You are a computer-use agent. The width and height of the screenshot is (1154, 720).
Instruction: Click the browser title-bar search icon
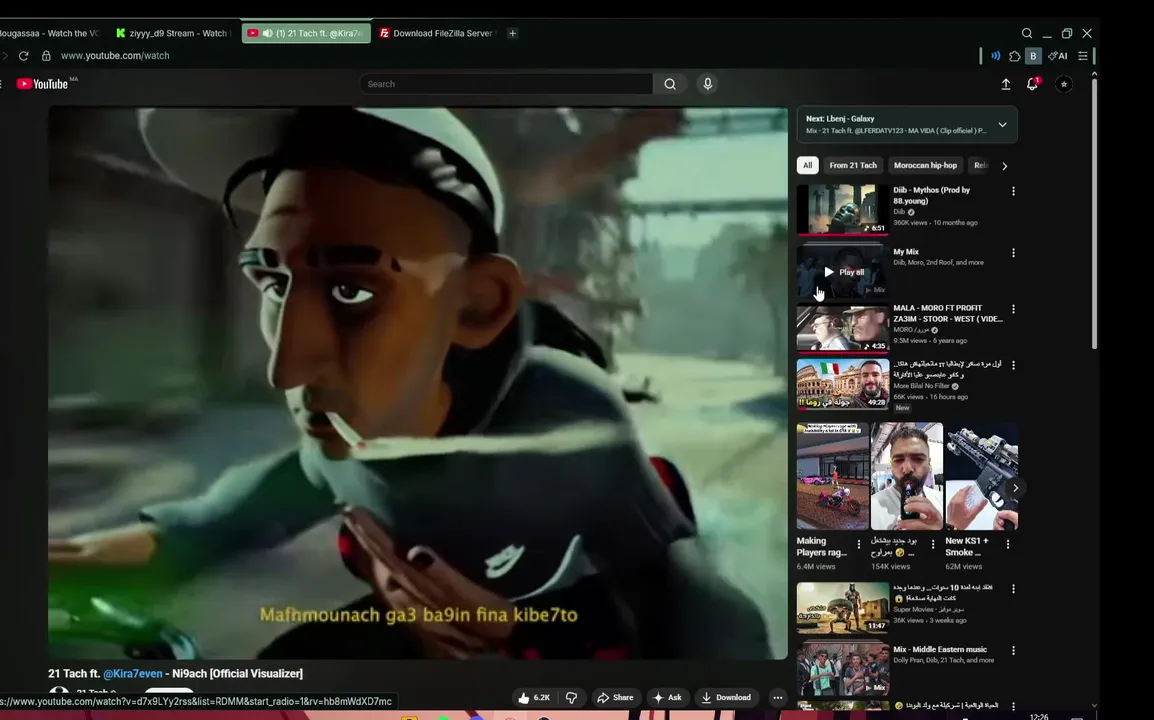pos(1027,33)
